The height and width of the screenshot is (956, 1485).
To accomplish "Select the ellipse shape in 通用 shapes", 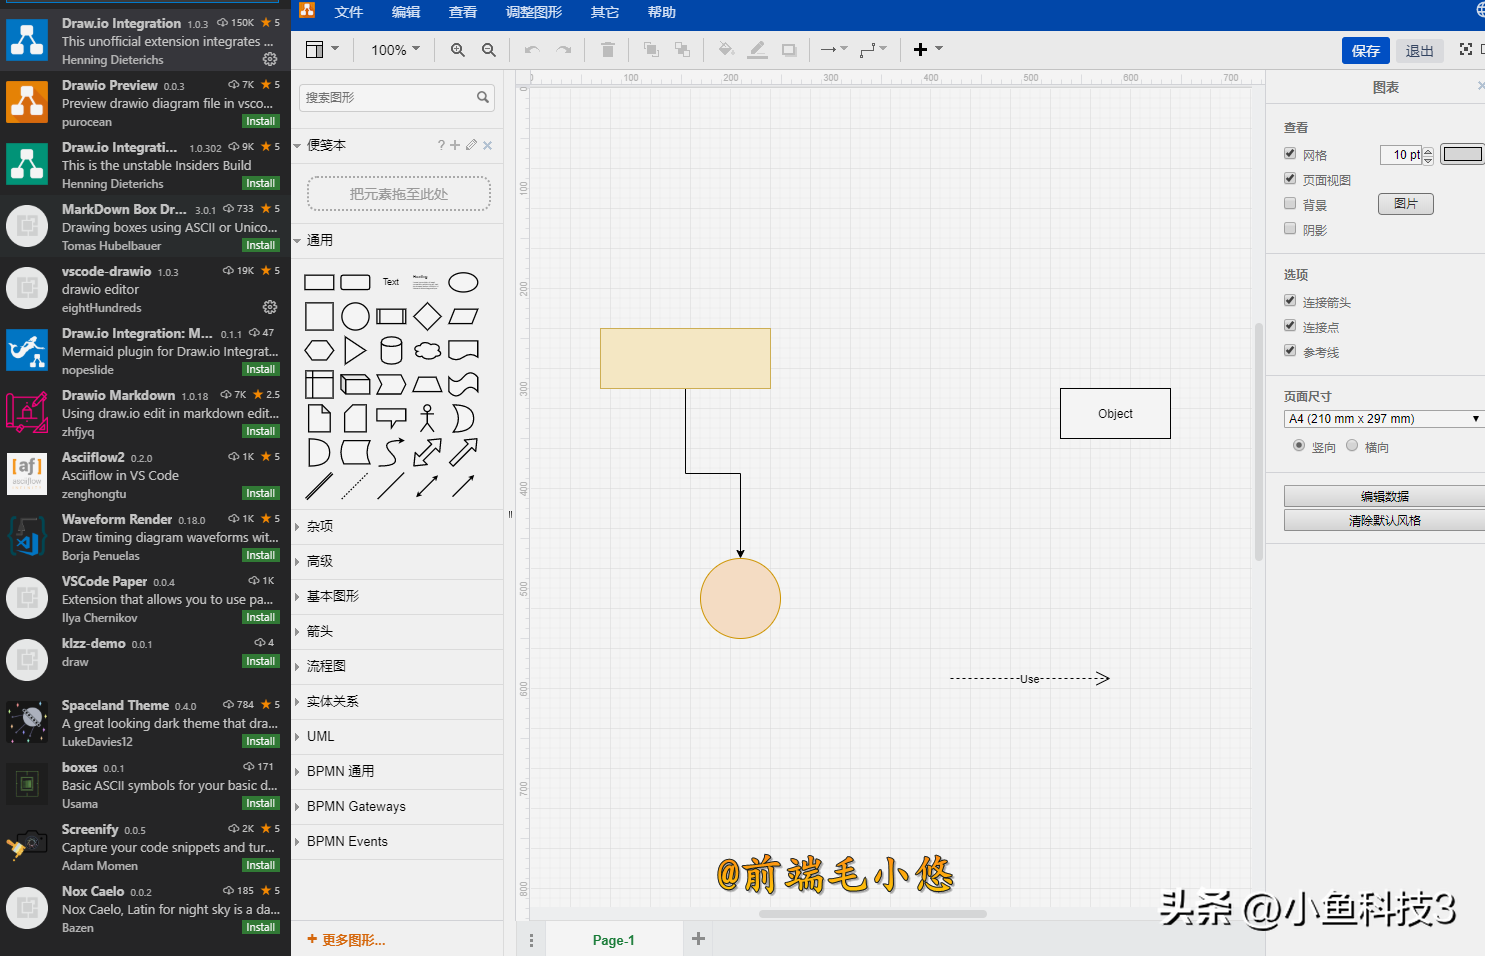I will tap(463, 282).
